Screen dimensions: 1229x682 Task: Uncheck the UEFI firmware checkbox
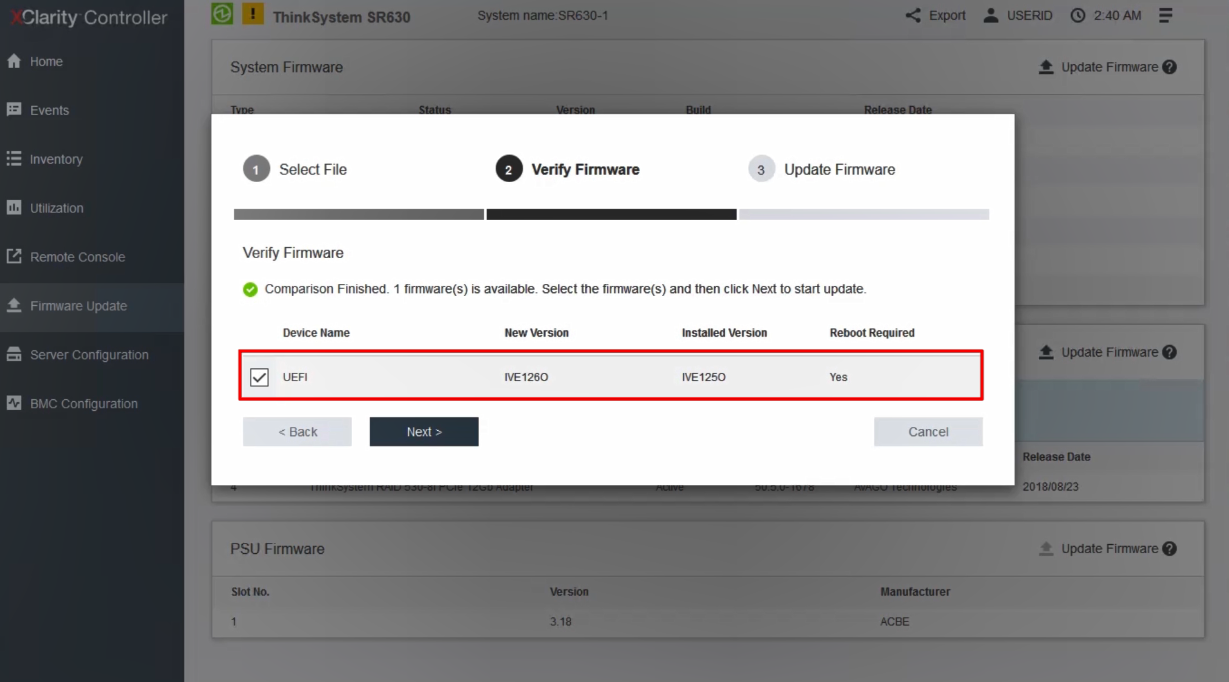pyautogui.click(x=260, y=377)
